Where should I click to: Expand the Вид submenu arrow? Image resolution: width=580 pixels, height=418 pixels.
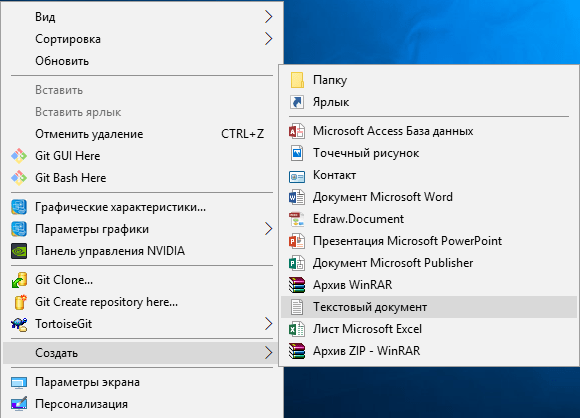tap(269, 17)
